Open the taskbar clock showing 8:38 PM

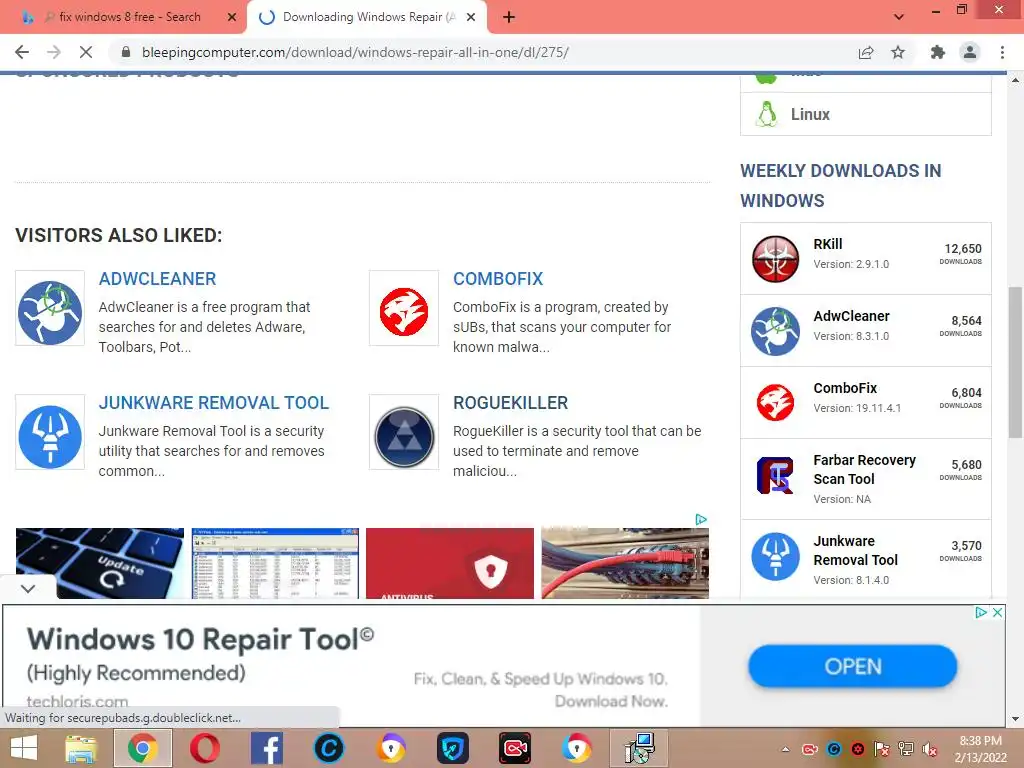coord(980,749)
